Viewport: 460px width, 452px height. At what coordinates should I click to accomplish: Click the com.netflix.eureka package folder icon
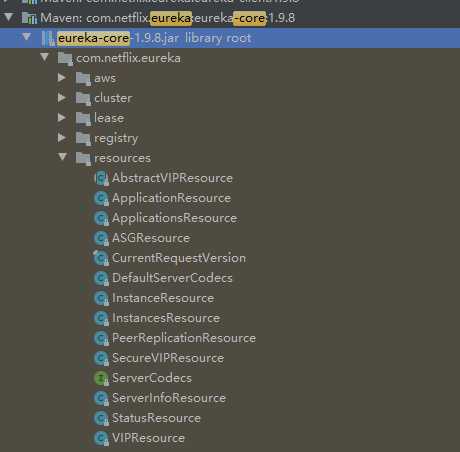tap(65, 59)
